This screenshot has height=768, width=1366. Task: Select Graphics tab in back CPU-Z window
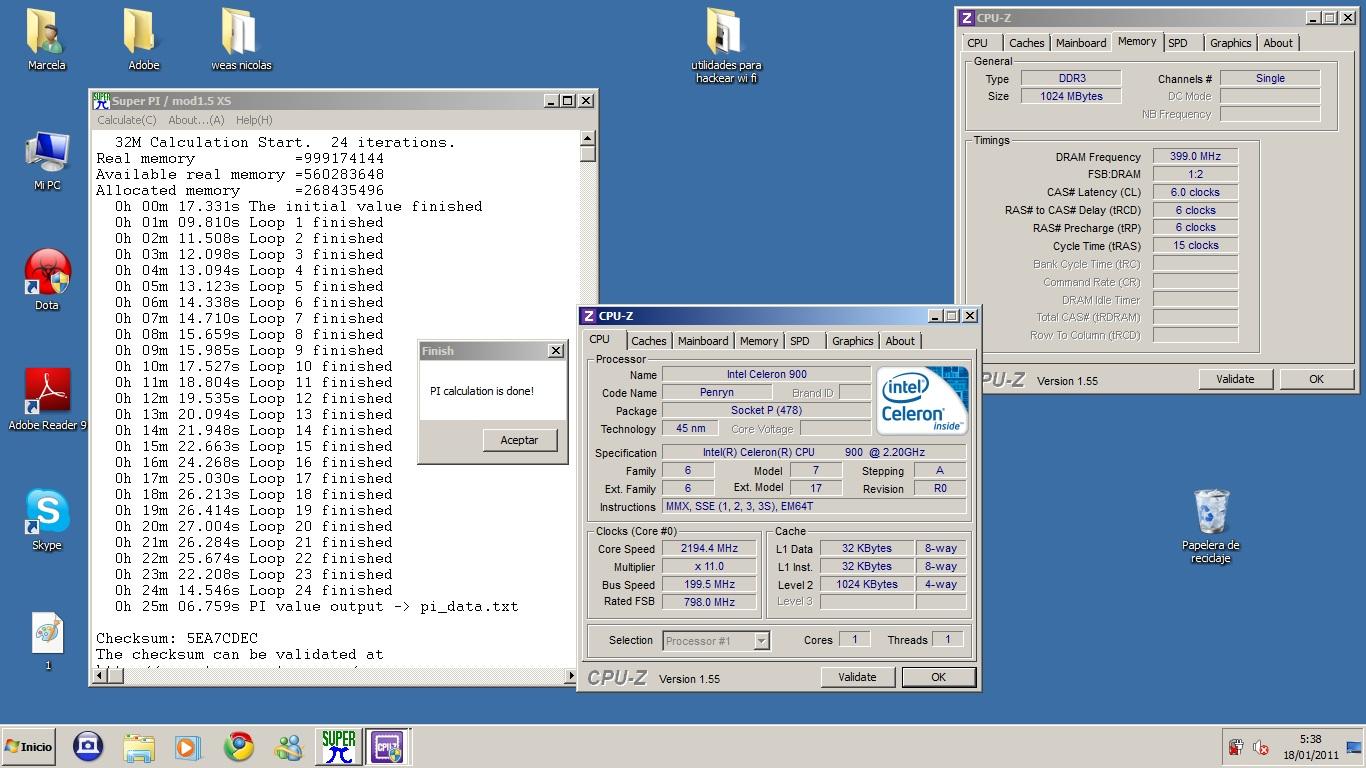pyautogui.click(x=1230, y=43)
